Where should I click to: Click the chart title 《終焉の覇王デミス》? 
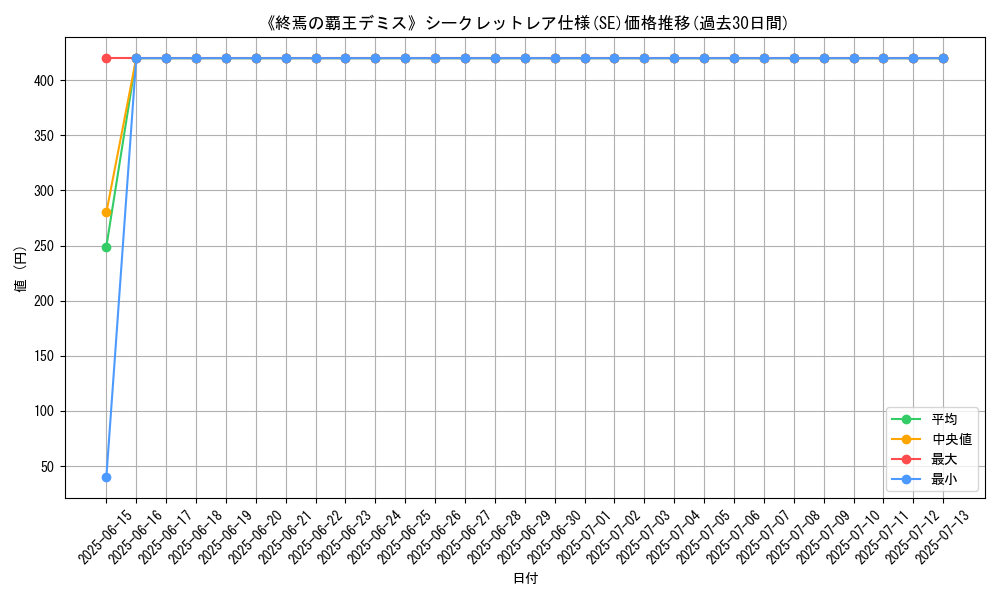click(342, 24)
